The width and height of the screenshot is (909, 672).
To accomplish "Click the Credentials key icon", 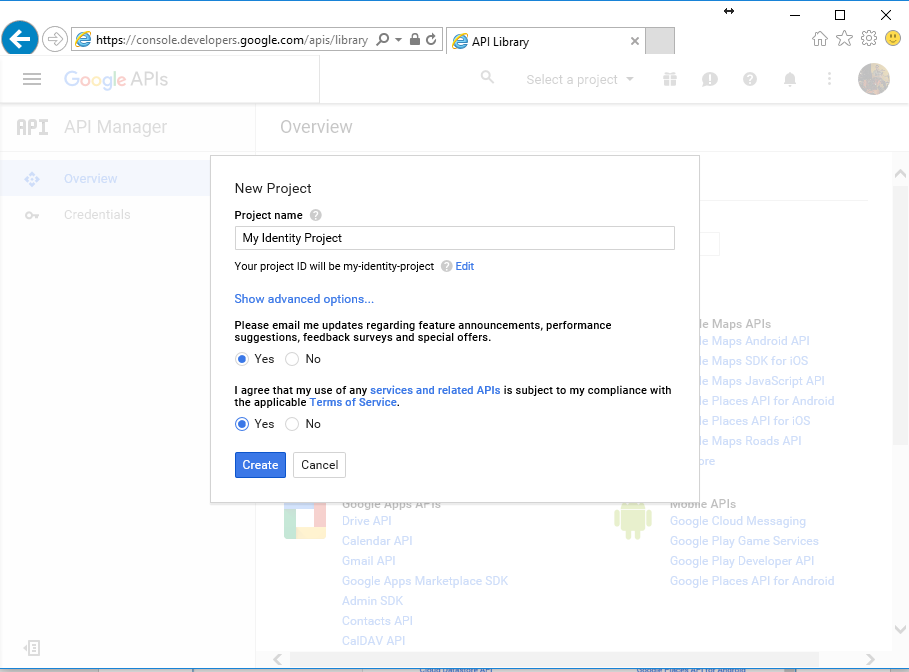I will 32,216.
